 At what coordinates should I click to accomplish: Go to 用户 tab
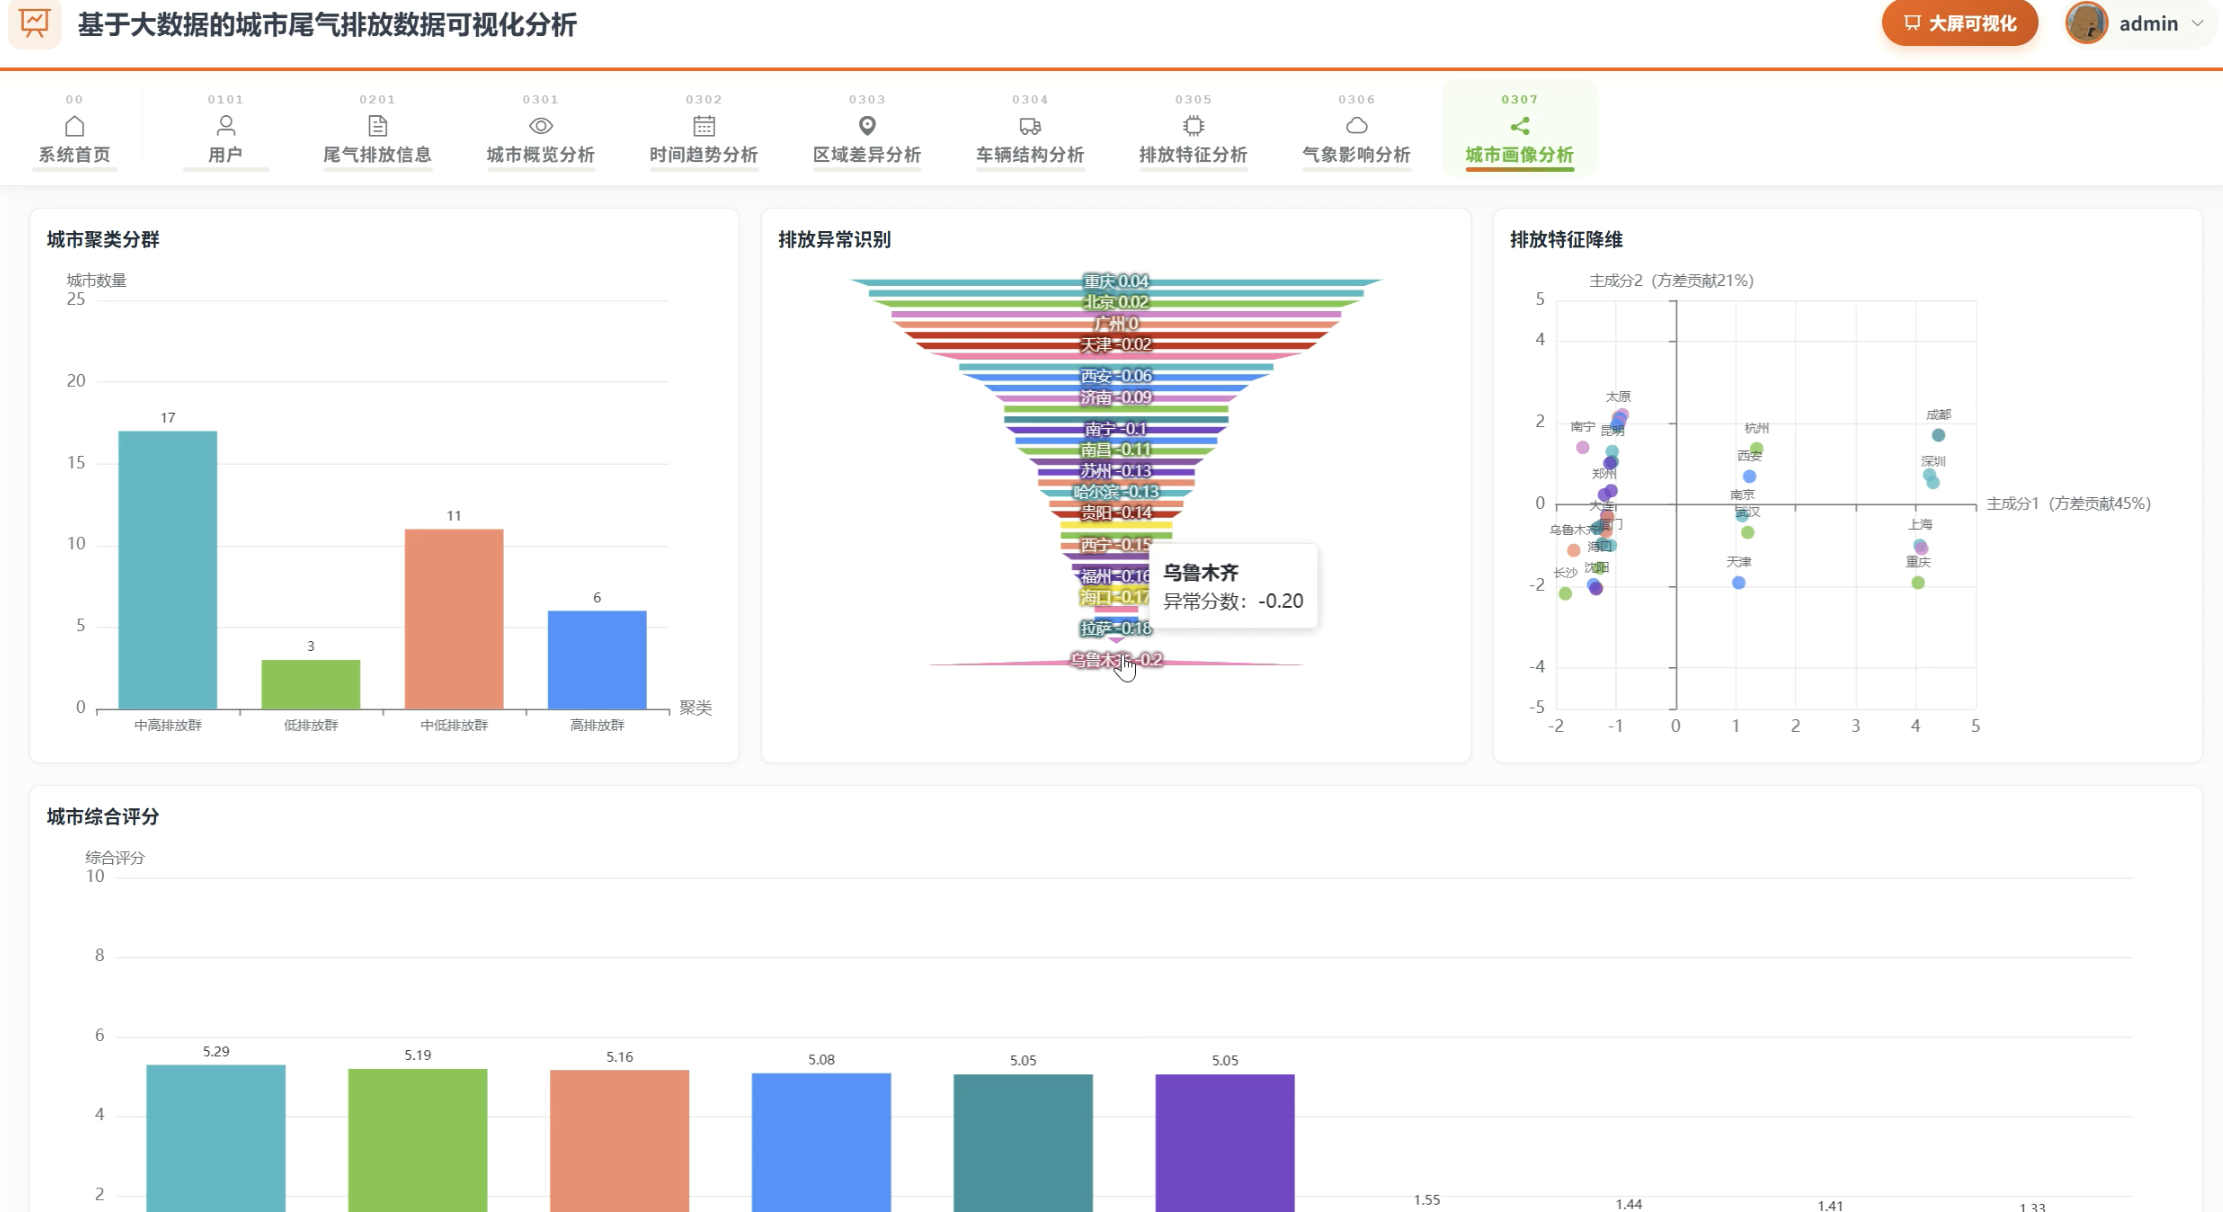(x=226, y=155)
